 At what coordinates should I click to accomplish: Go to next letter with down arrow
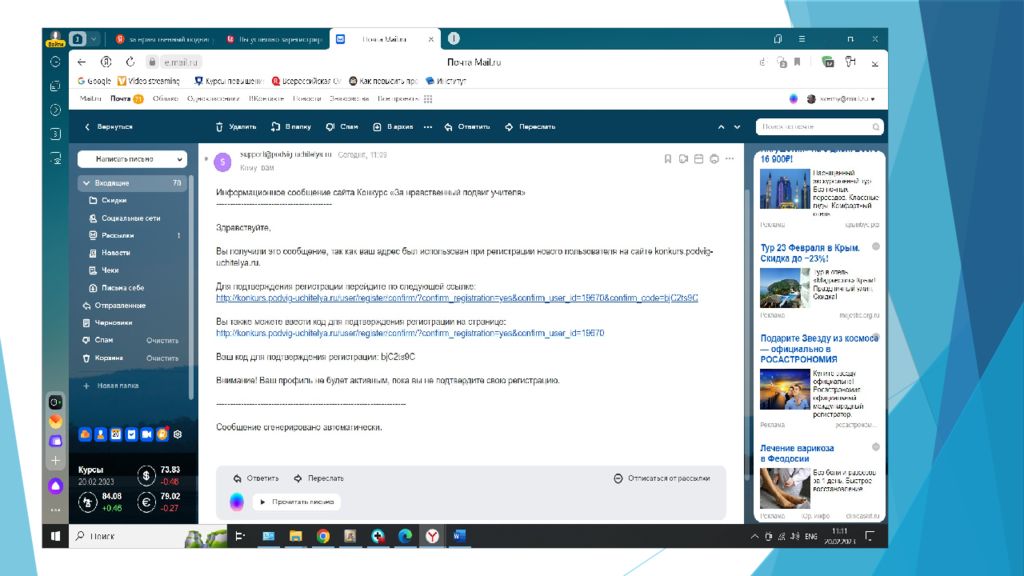(x=737, y=127)
